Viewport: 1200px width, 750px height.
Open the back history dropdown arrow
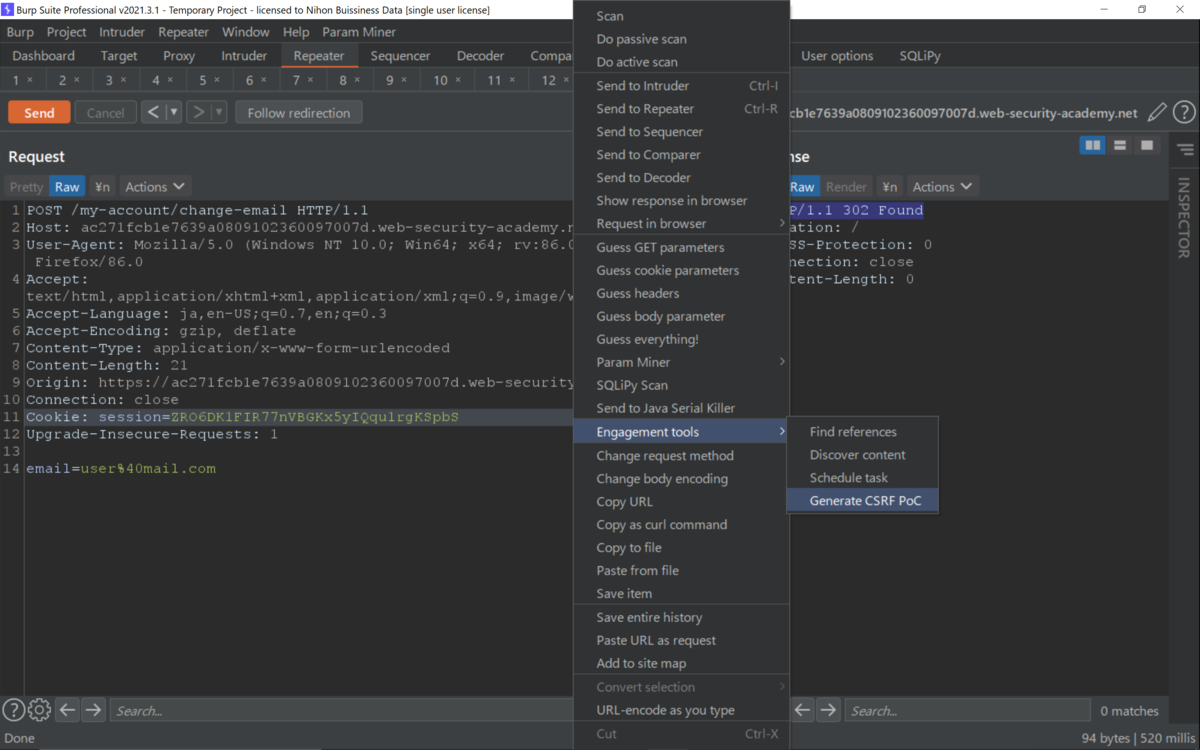tap(174, 112)
